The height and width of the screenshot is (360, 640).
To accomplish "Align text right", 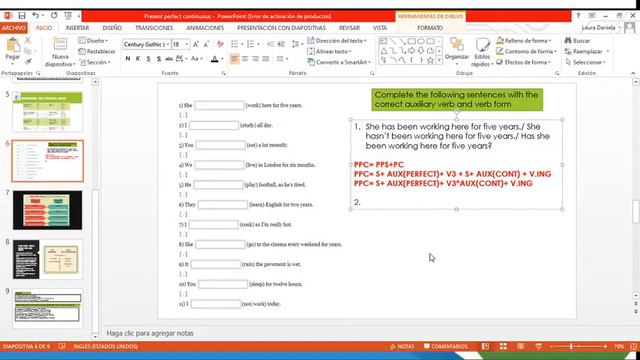I will [256, 59].
